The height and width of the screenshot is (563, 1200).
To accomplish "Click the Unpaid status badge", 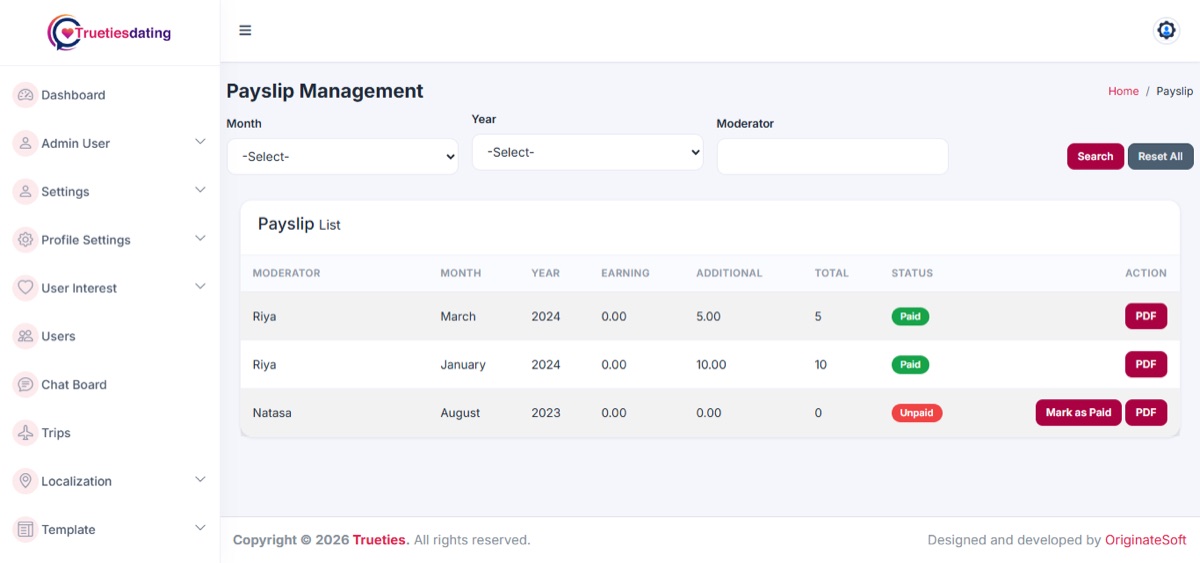I will click(917, 413).
